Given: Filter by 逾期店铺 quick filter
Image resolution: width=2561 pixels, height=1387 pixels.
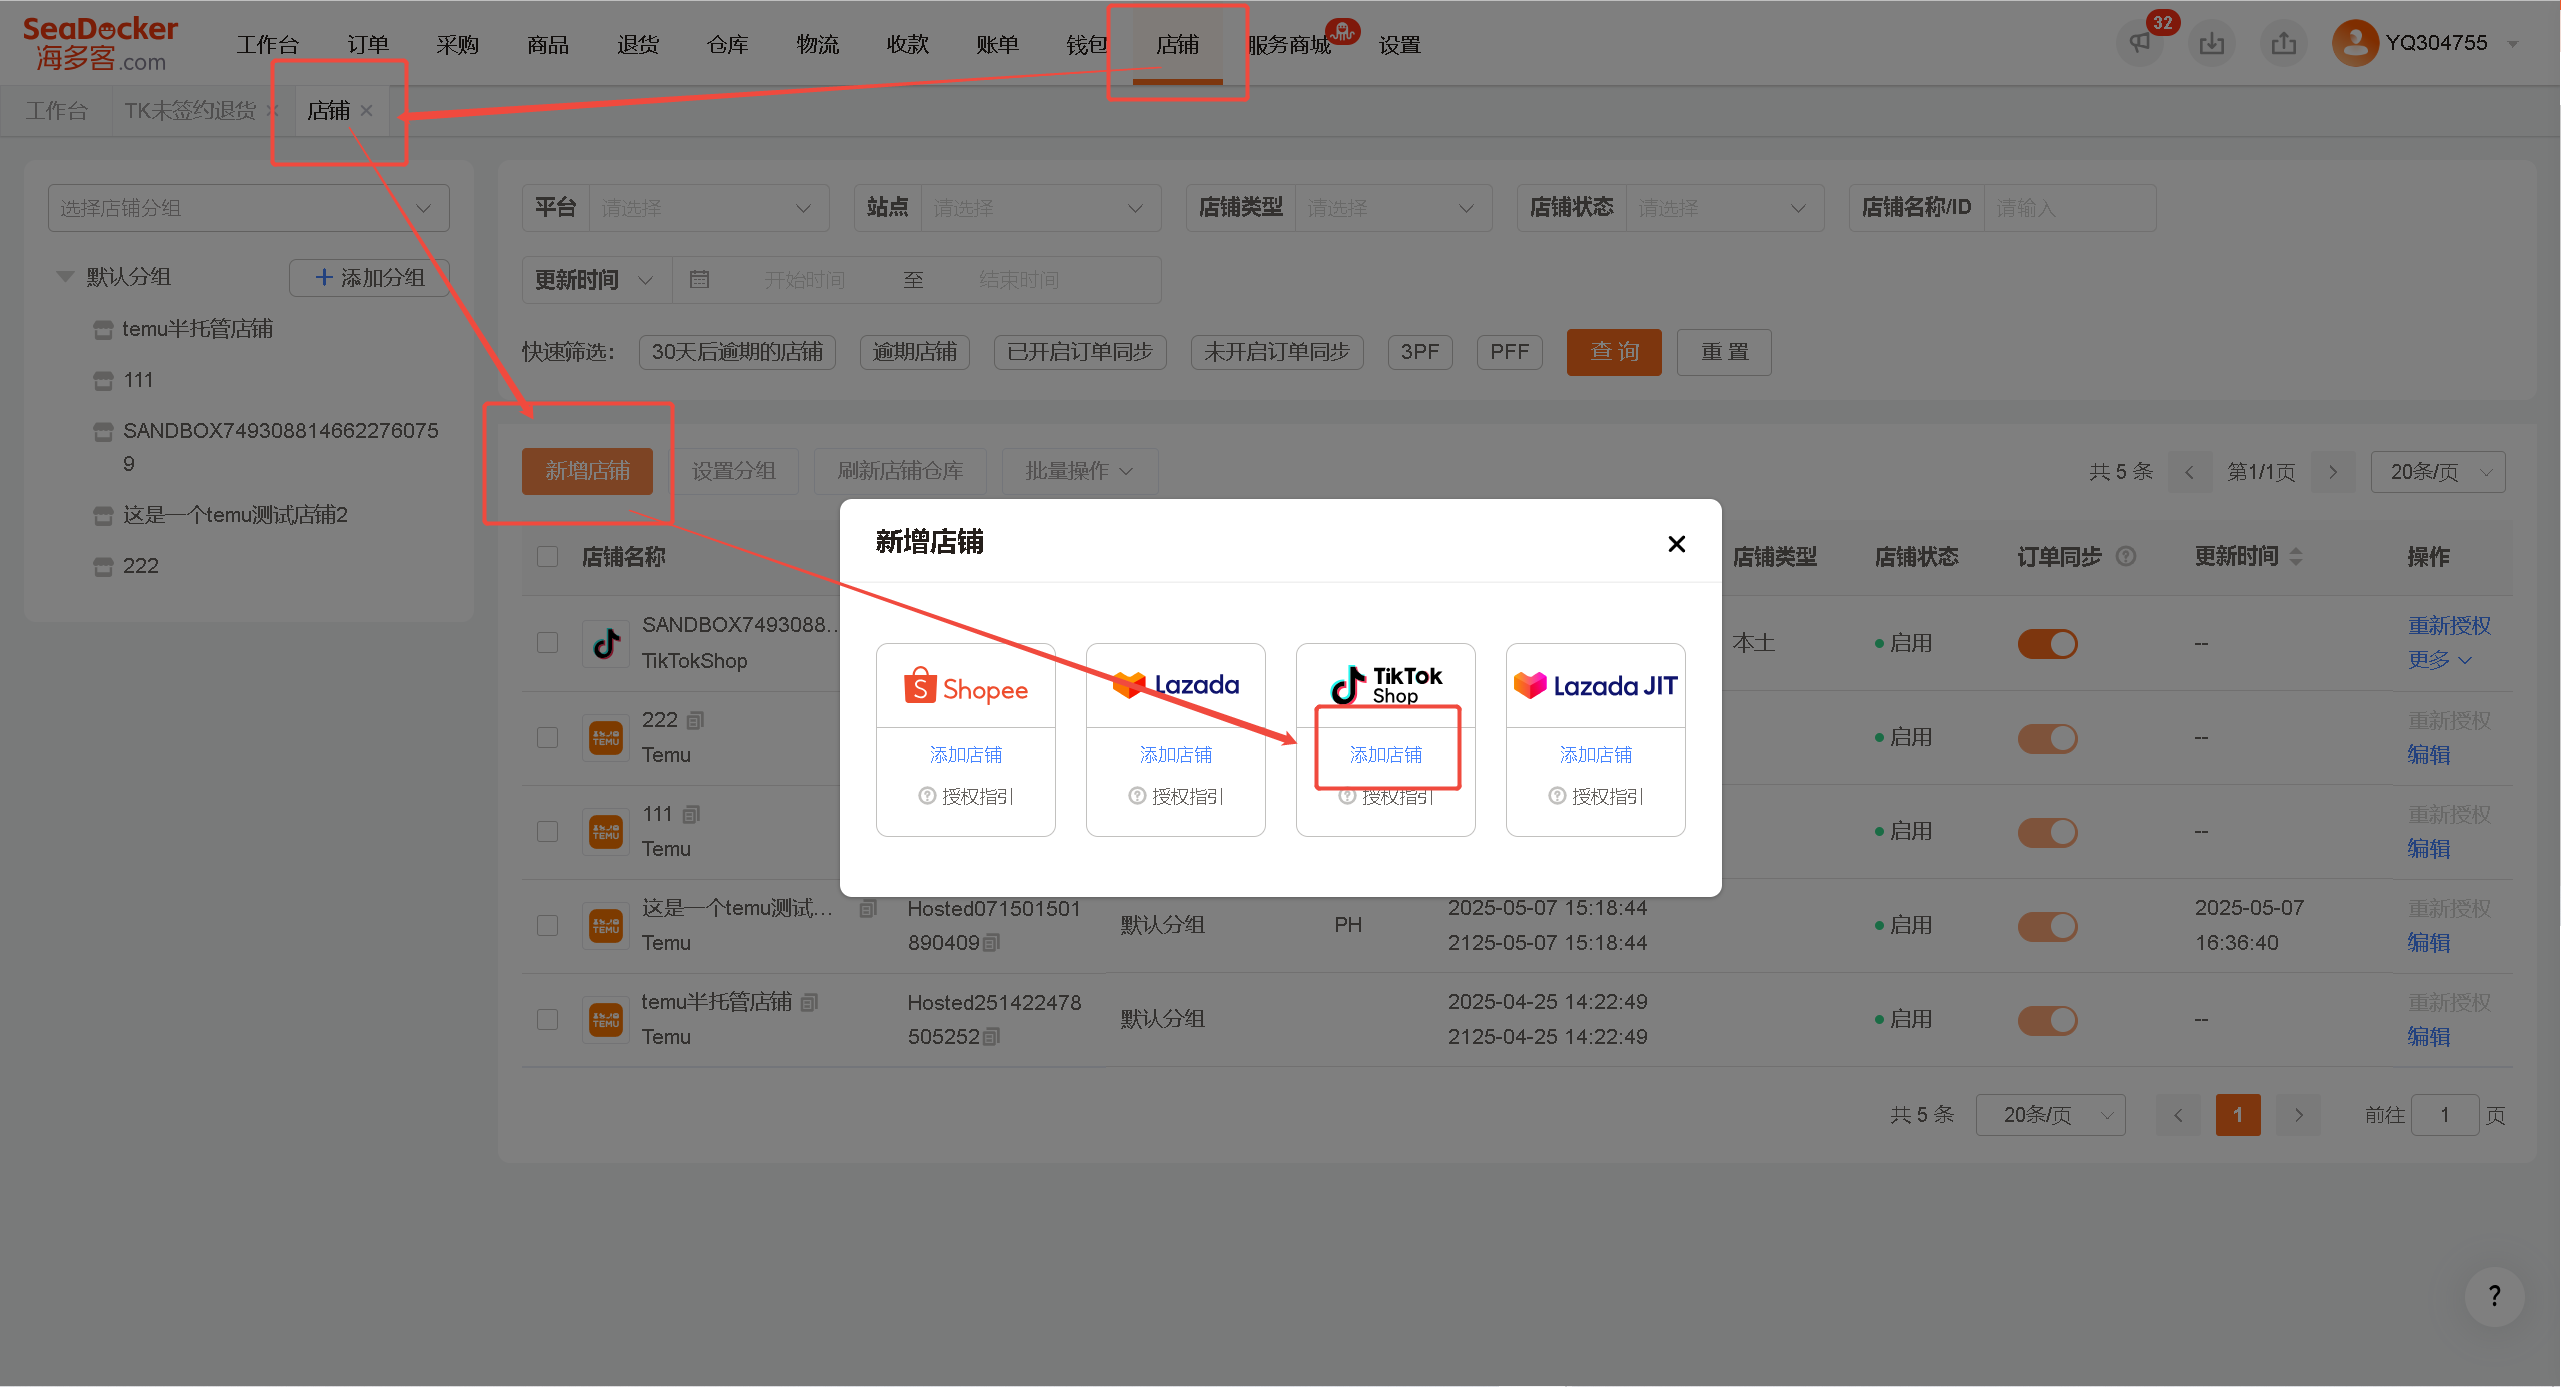Looking at the screenshot, I should 915,352.
